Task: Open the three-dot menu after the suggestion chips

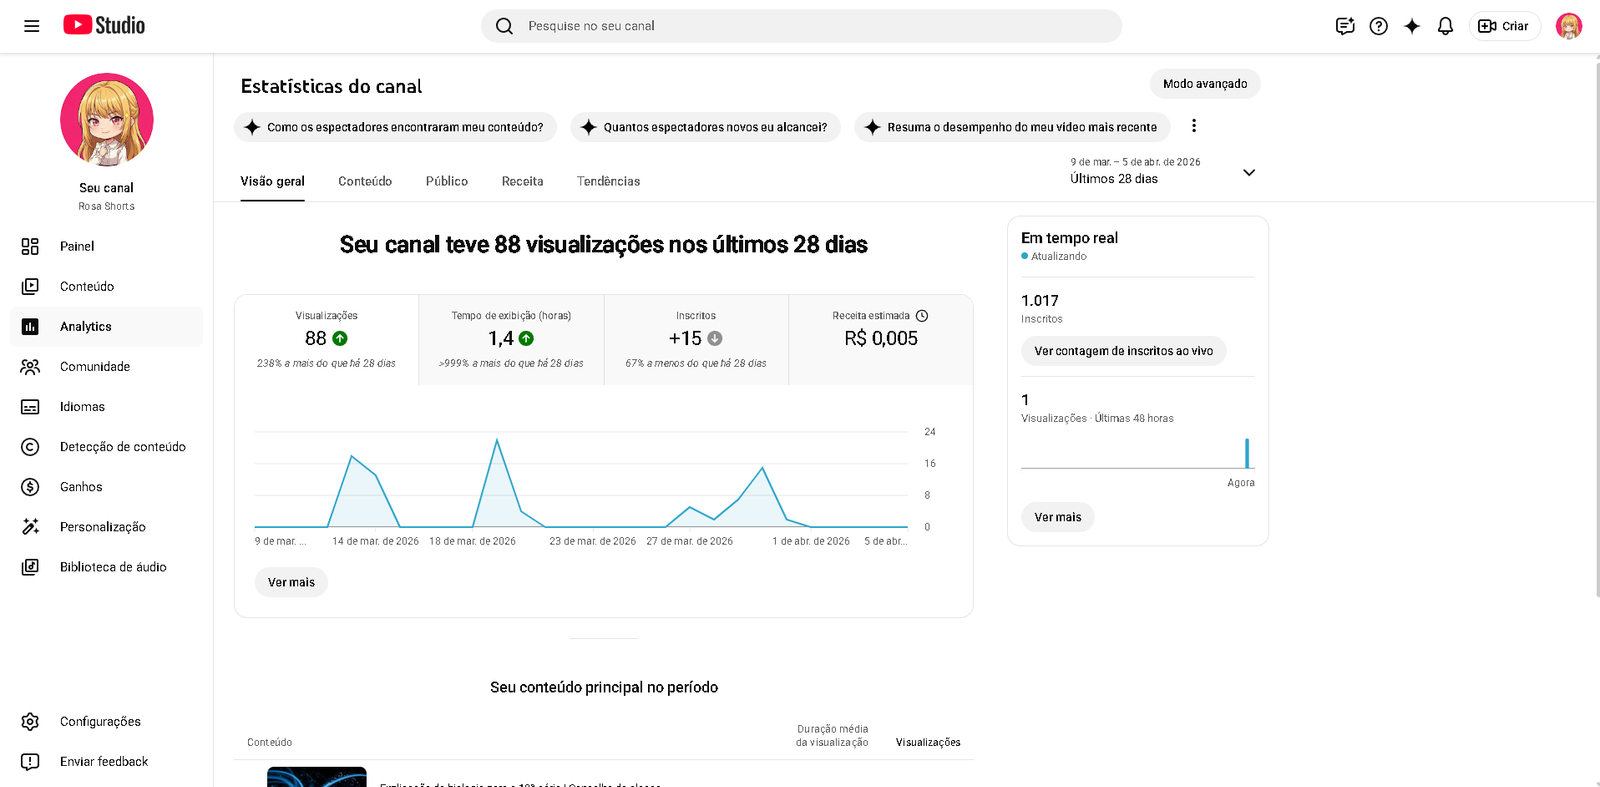Action: (x=1193, y=126)
